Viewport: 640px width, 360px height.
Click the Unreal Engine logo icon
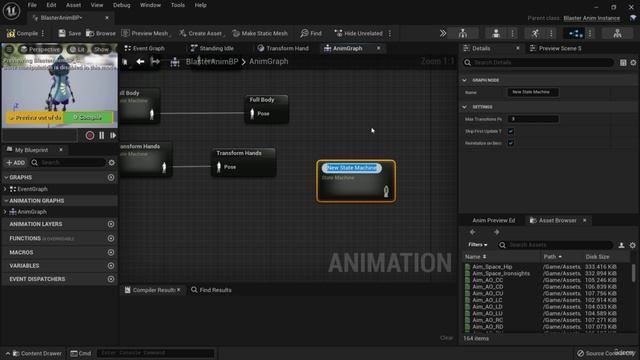(11, 11)
